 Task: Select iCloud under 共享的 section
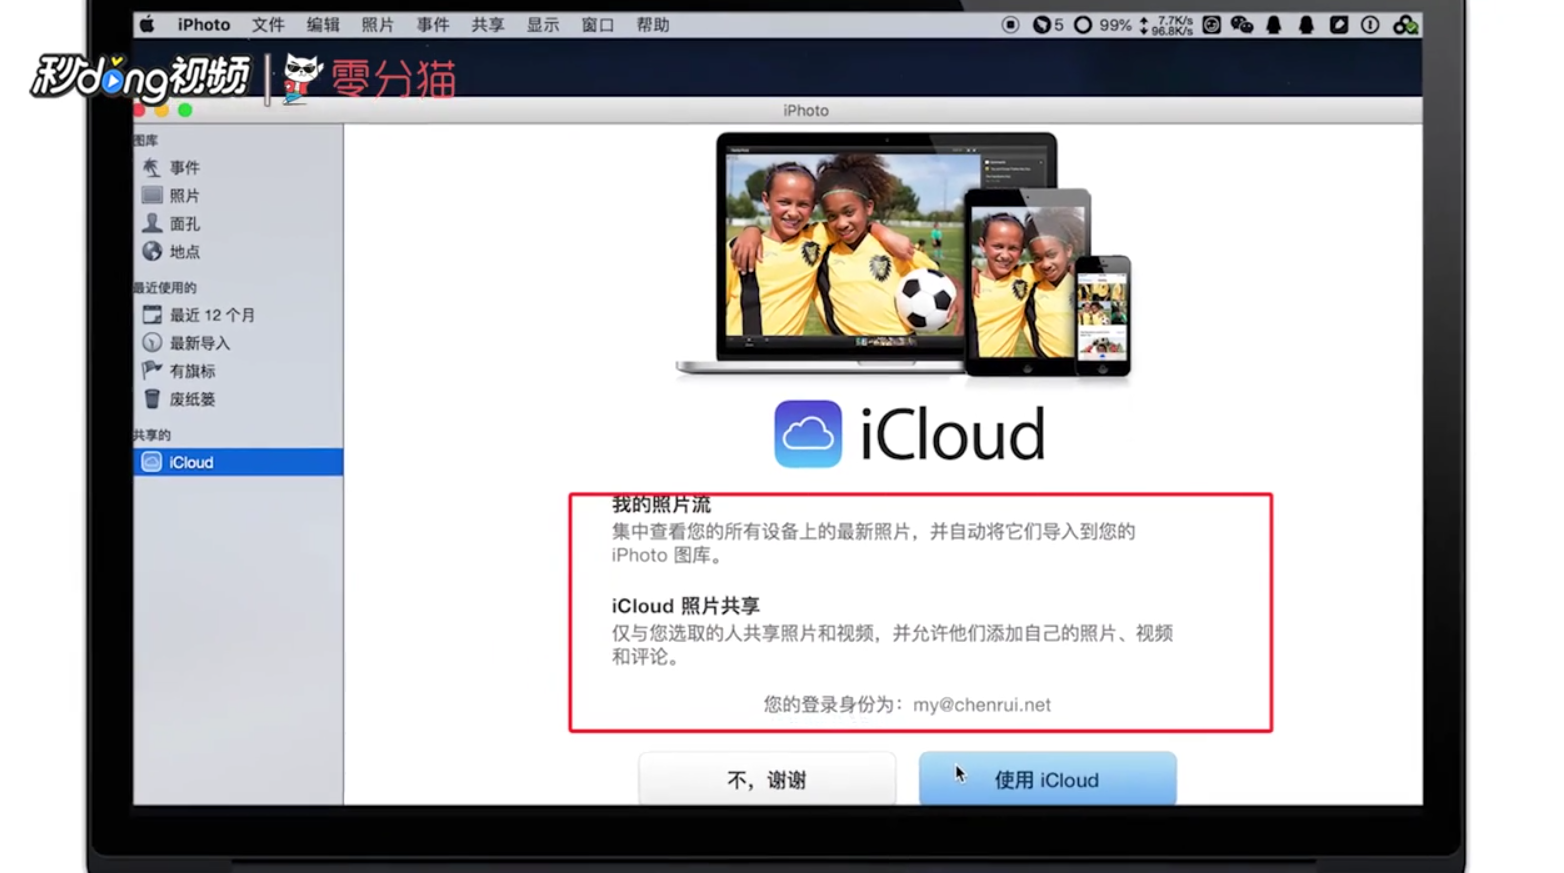pos(190,462)
